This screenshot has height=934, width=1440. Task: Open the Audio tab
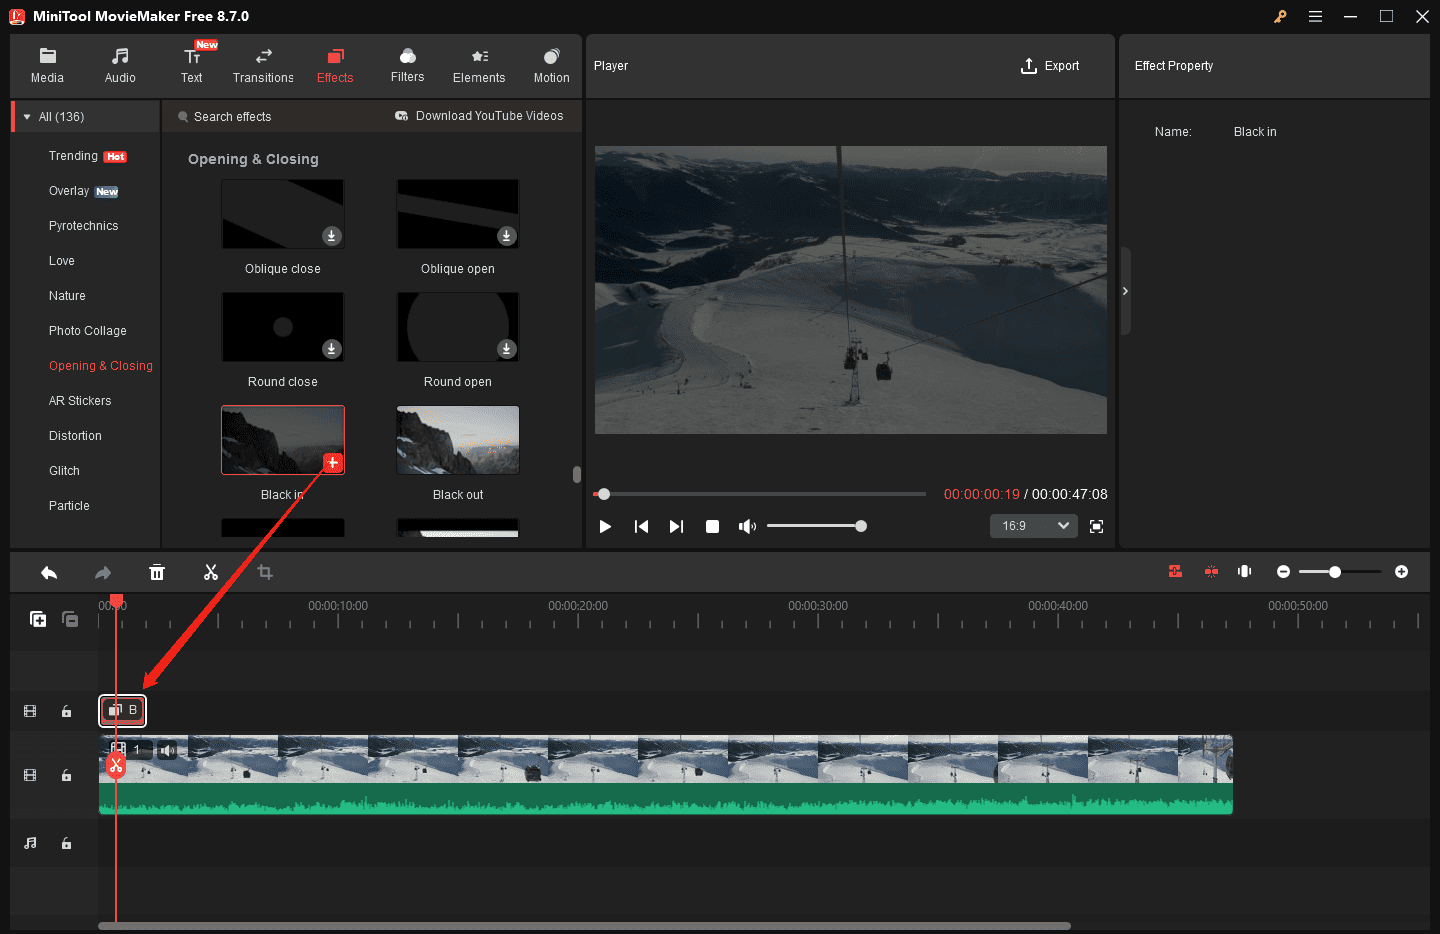coord(120,66)
